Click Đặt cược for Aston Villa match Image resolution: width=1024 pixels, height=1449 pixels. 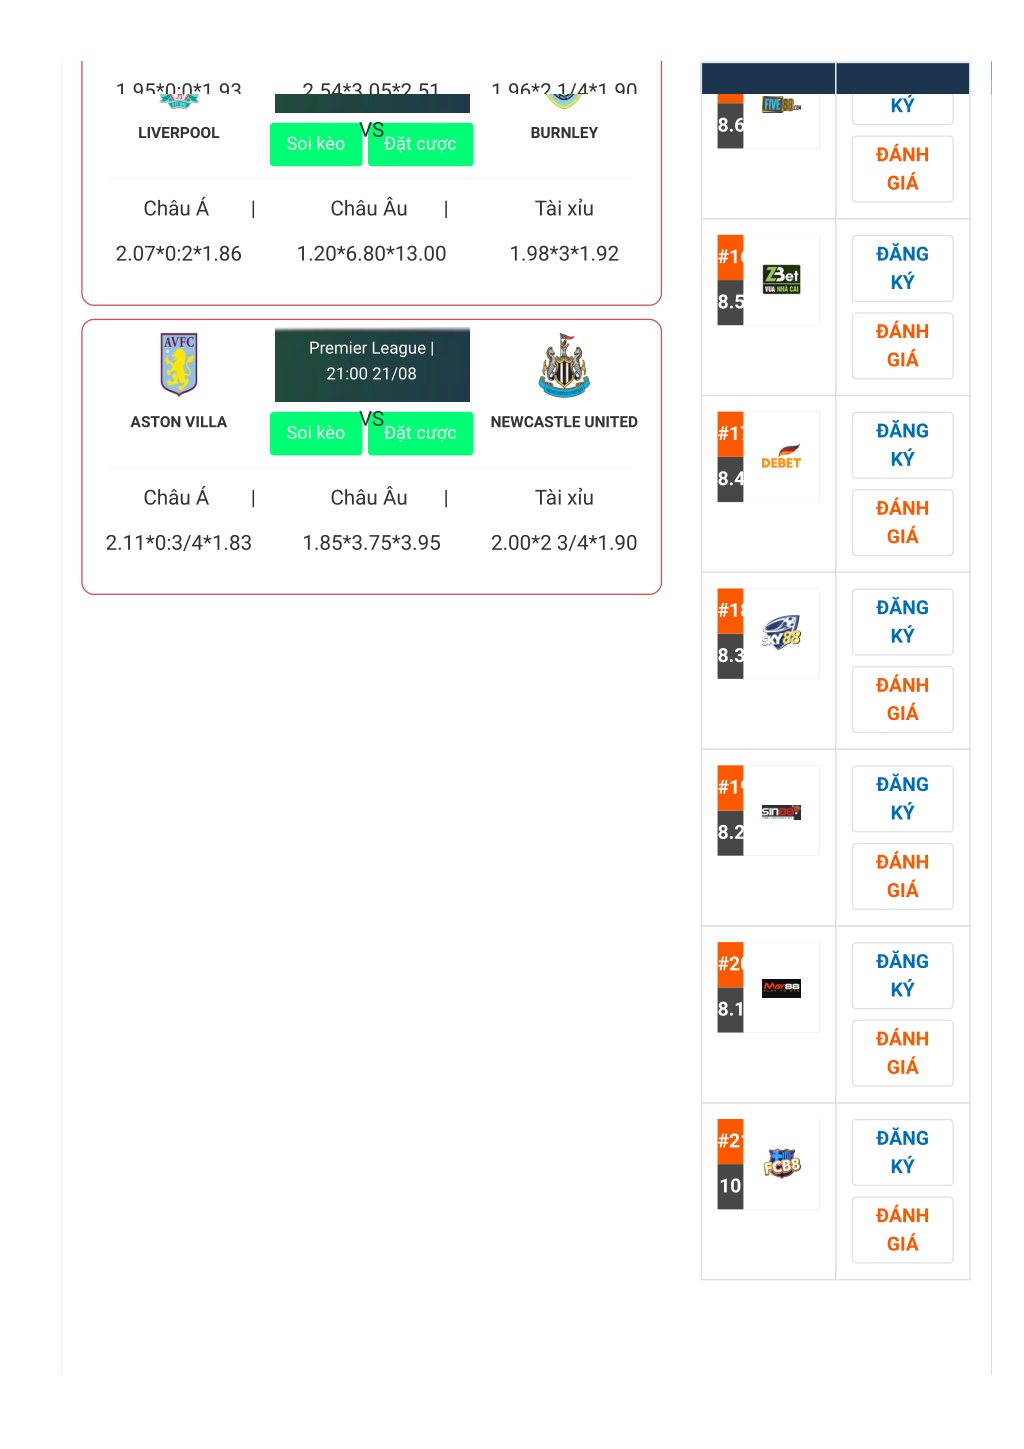[420, 433]
